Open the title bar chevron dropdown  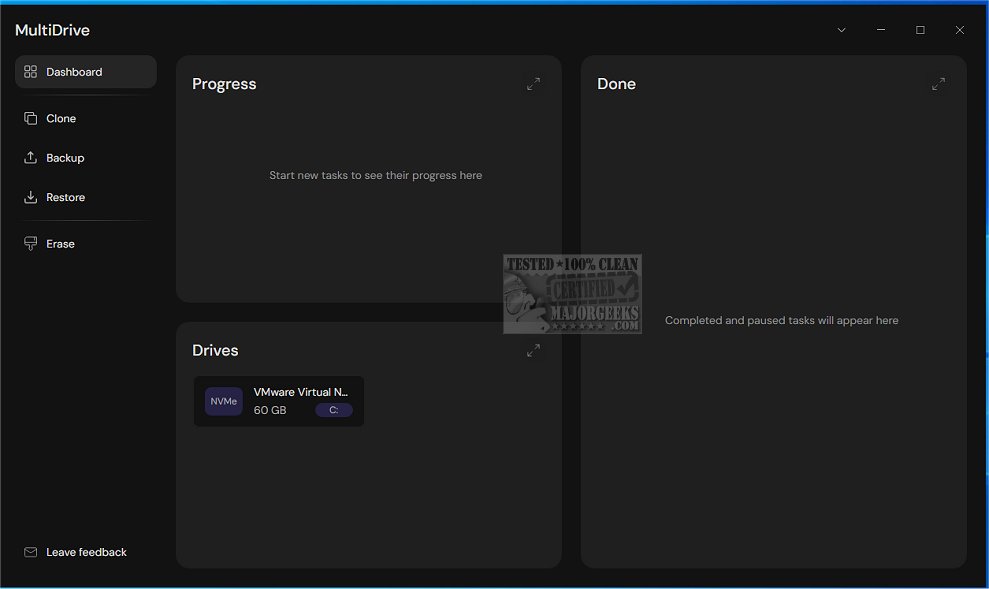(841, 30)
